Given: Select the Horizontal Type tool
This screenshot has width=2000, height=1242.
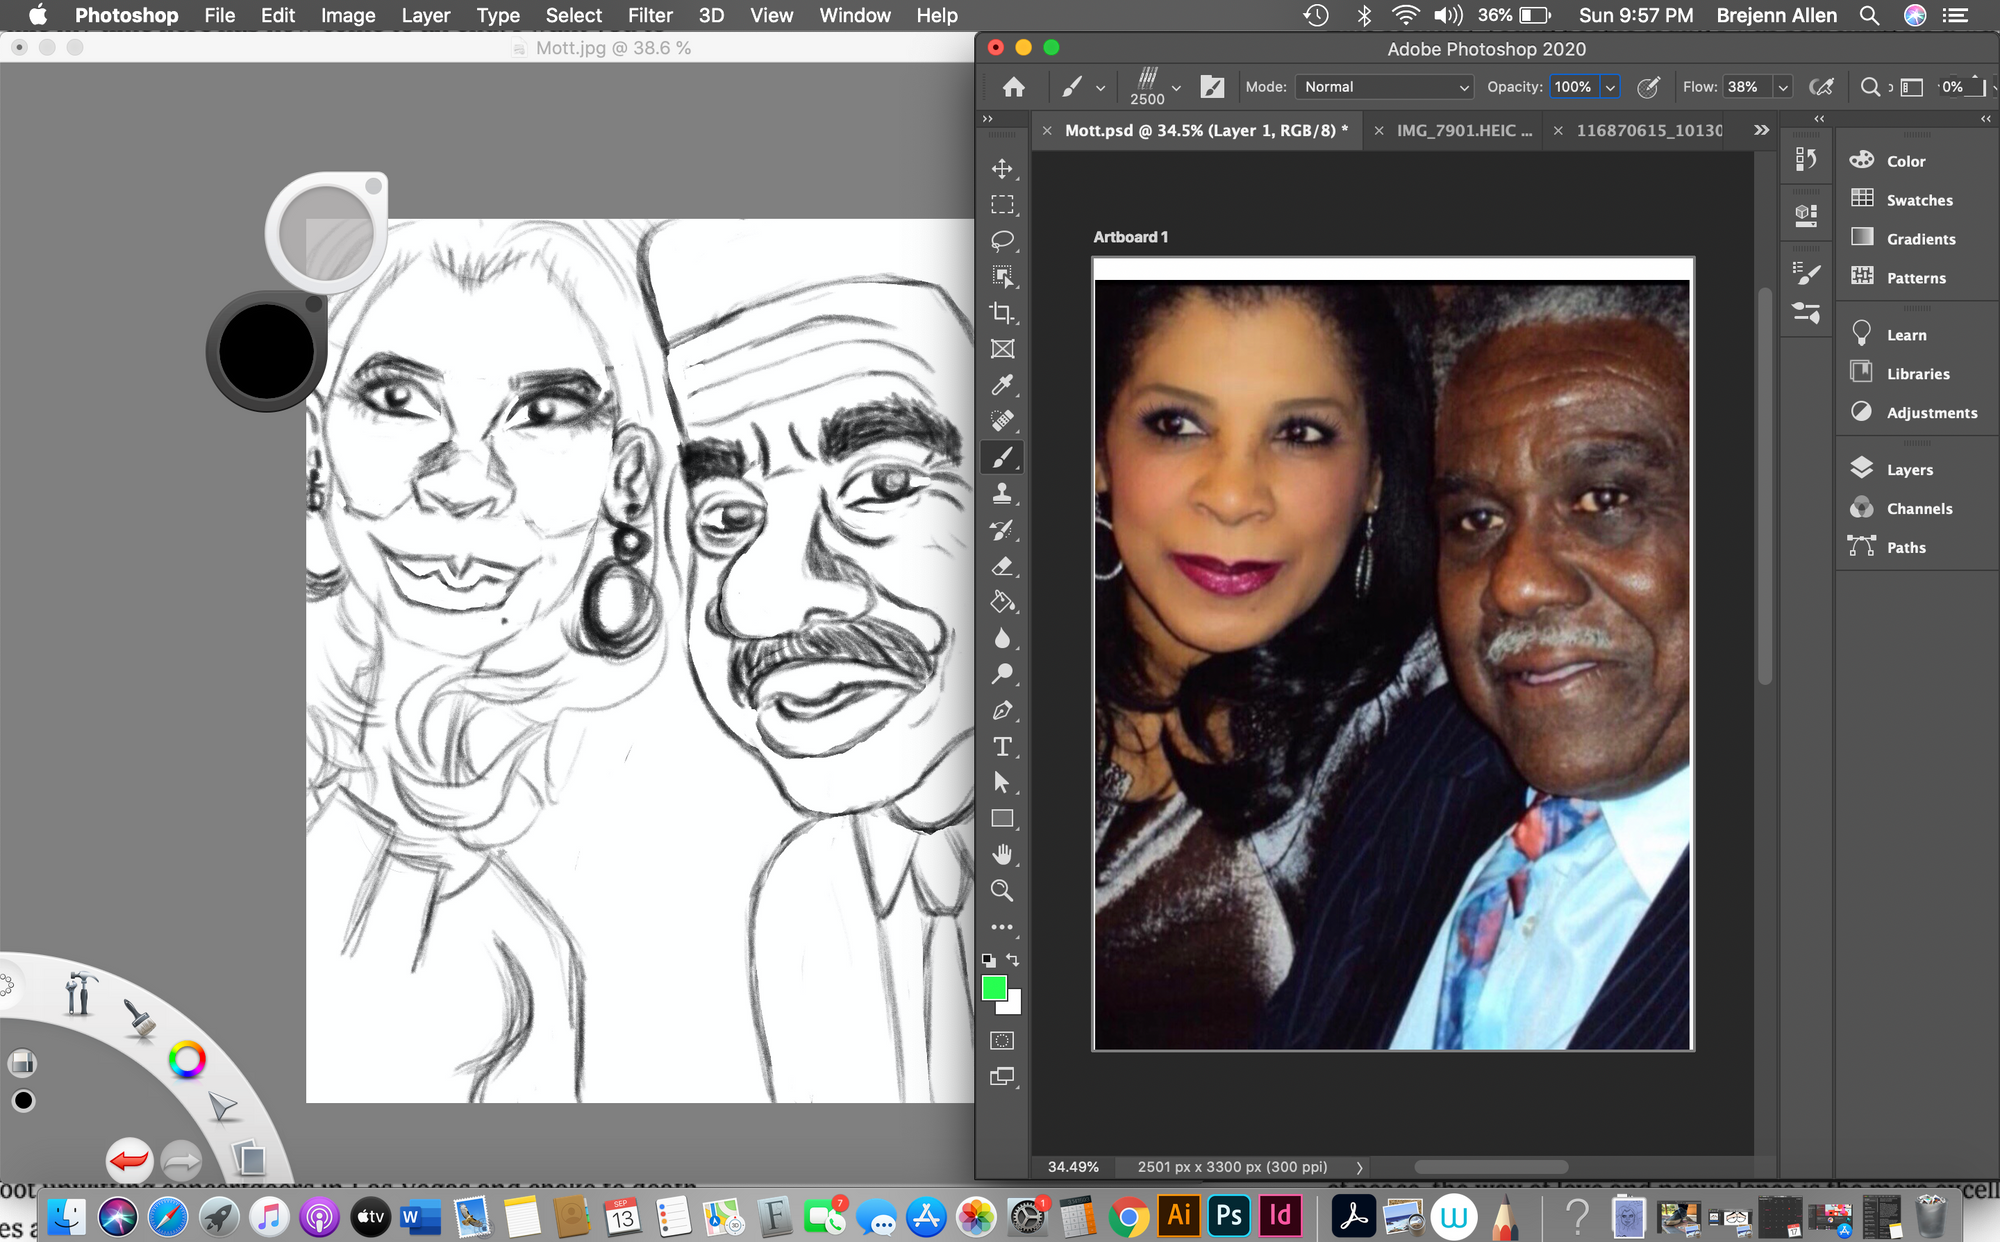Looking at the screenshot, I should [1002, 745].
